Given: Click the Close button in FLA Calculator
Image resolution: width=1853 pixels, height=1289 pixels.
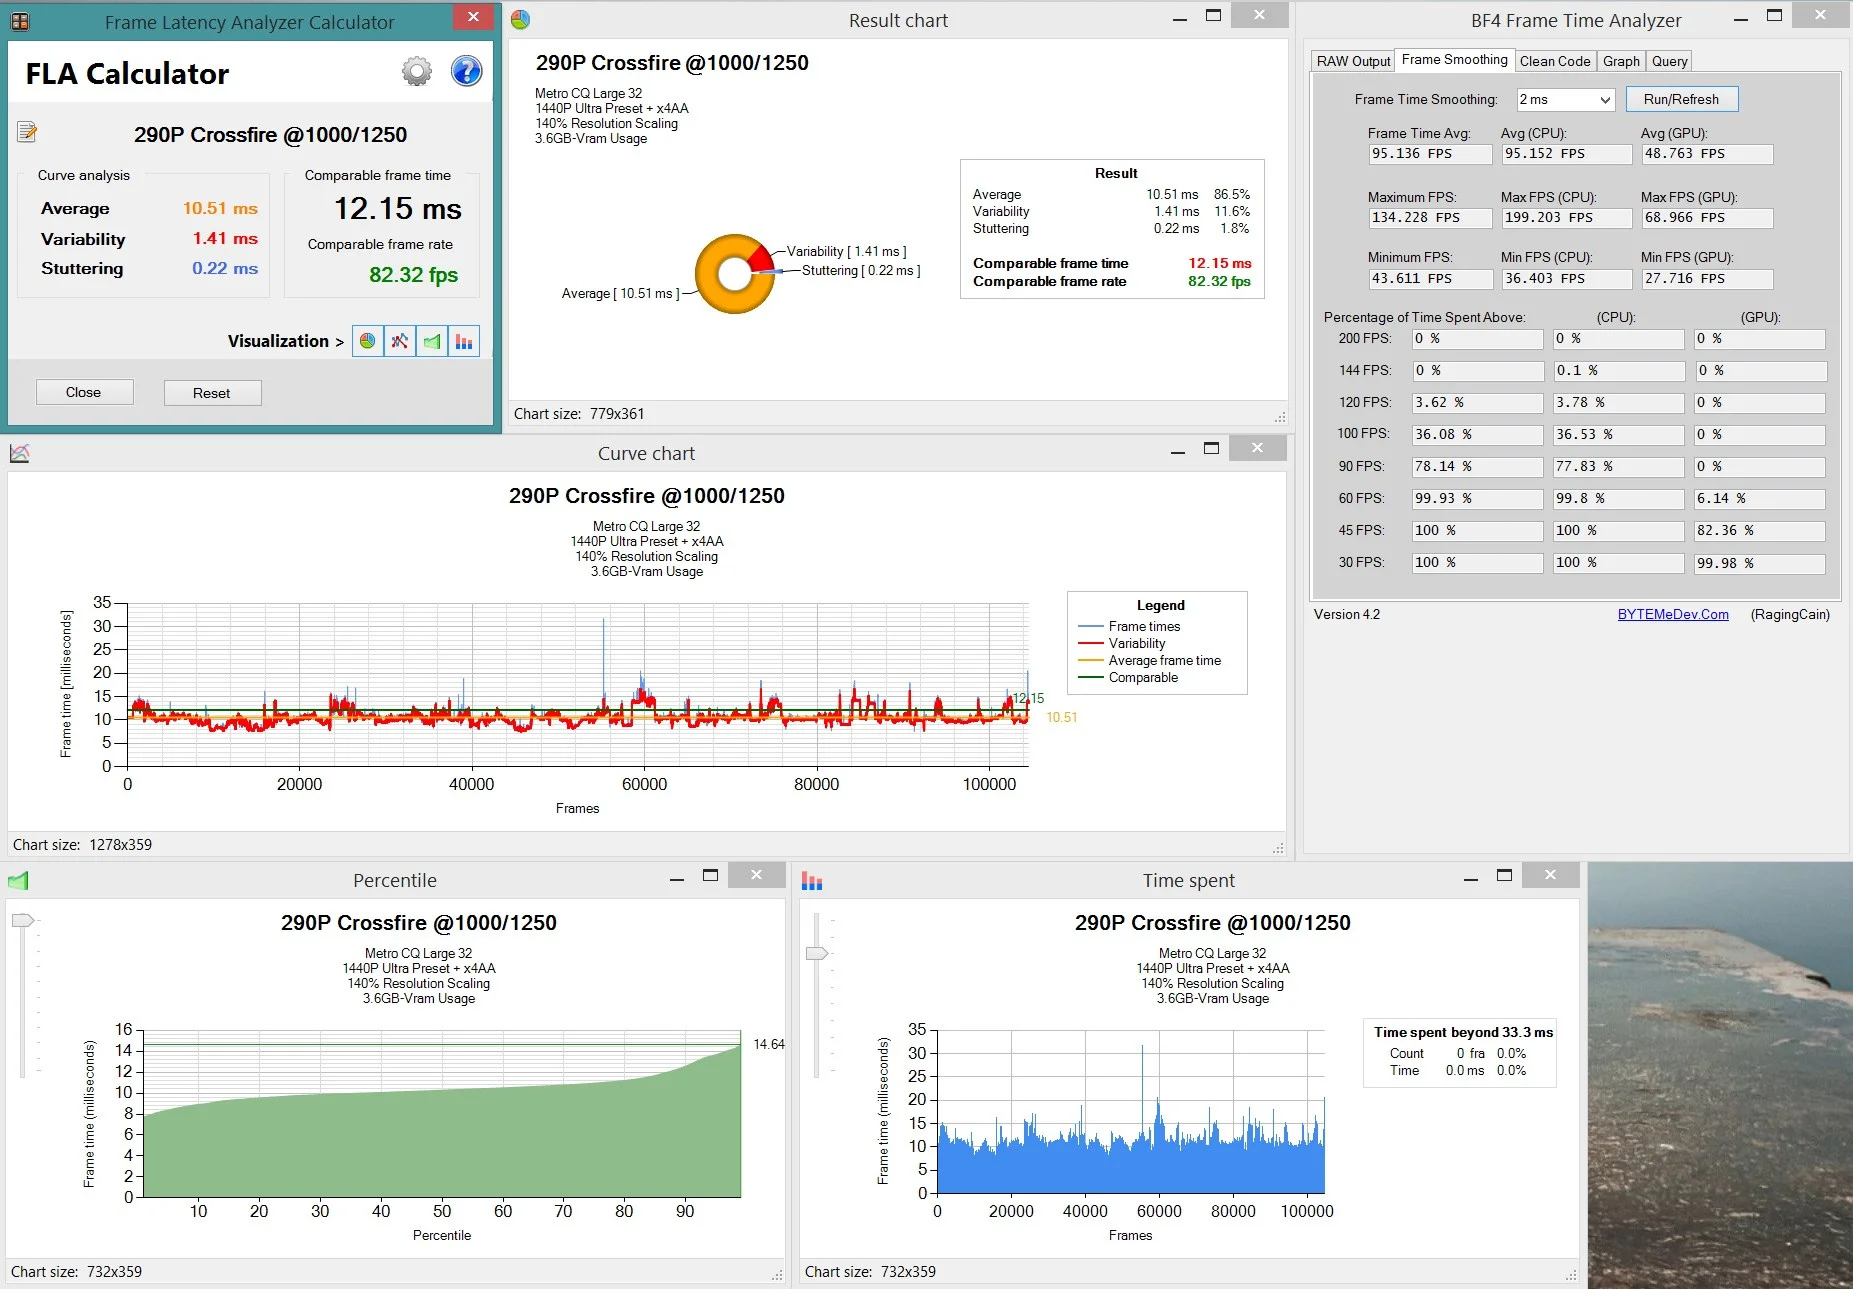Looking at the screenshot, I should click(84, 392).
